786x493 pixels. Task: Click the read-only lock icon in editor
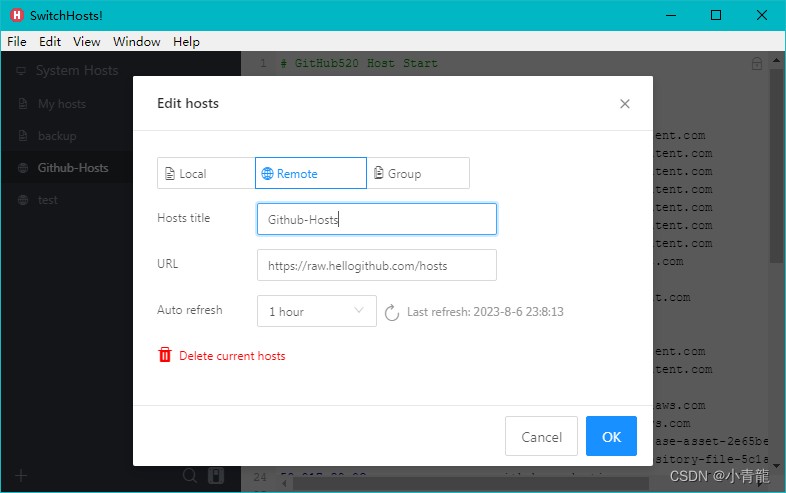[x=757, y=64]
